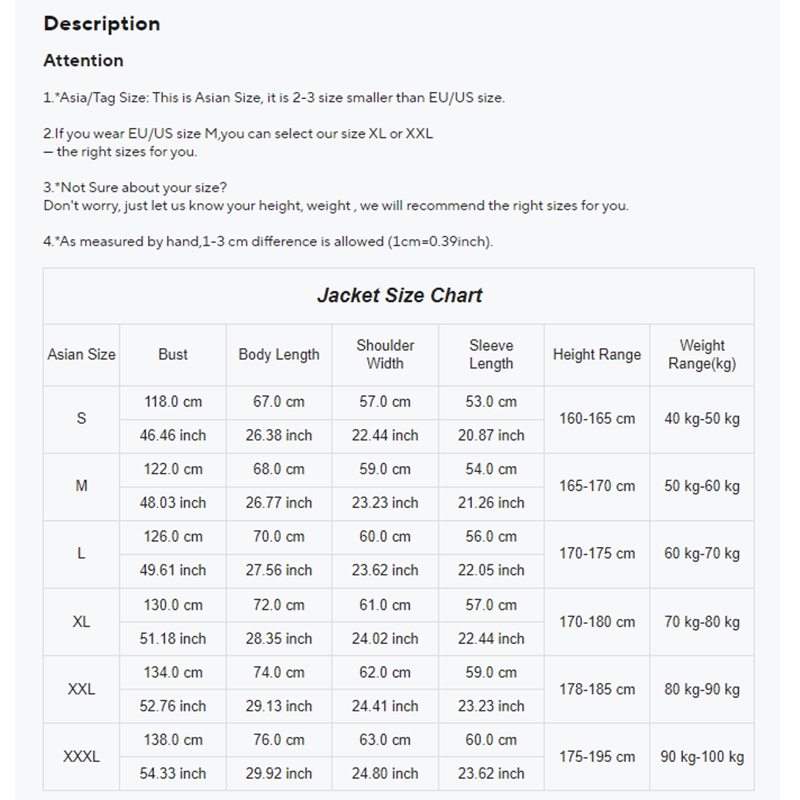Click the Bust column header
800x800 pixels.
[x=173, y=354]
